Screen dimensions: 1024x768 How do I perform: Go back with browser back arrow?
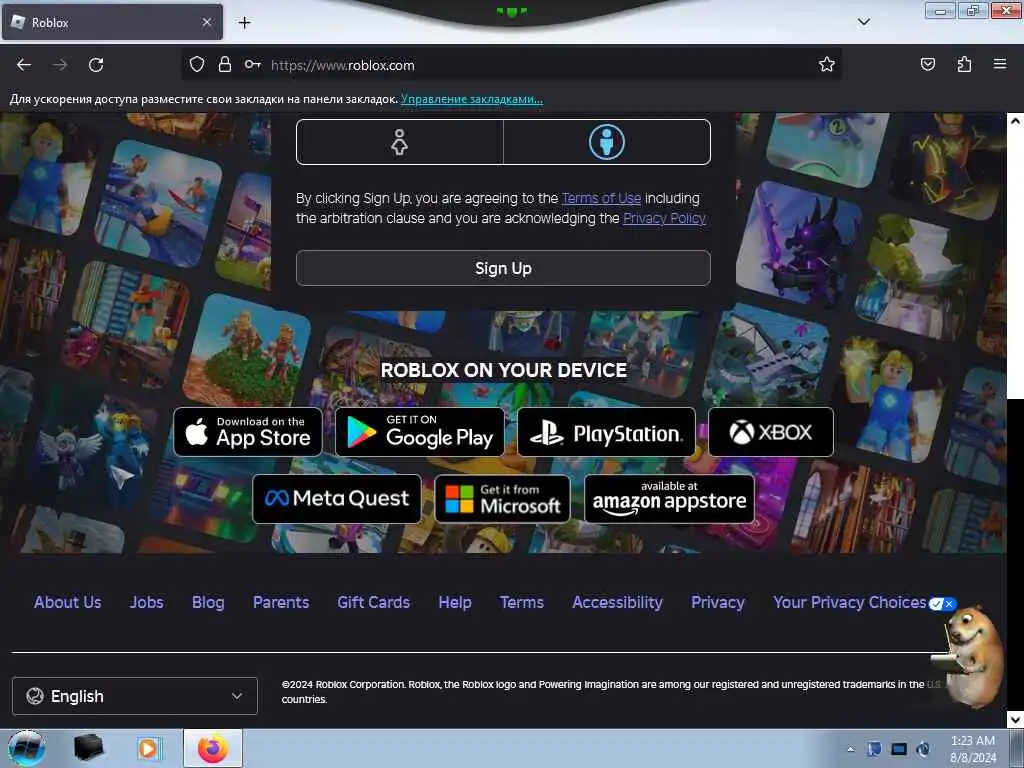click(24, 65)
